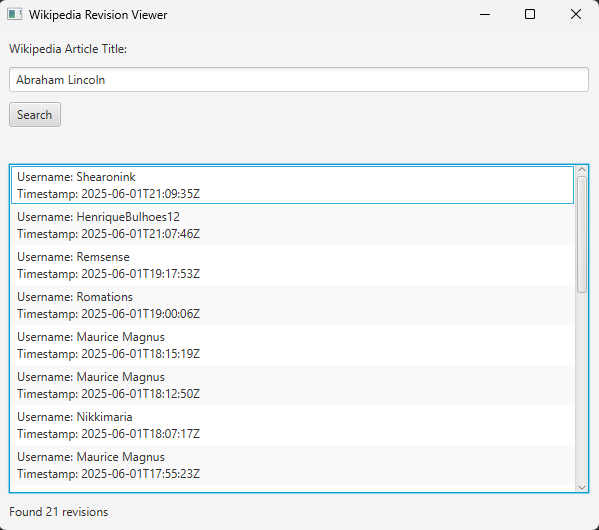Select Maurice Magnus revision at 17:55:23Z
Image resolution: width=599 pixels, height=530 pixels.
[292, 465]
